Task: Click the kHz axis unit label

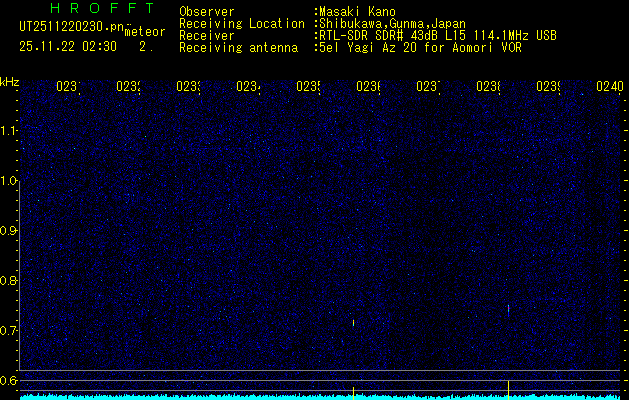Action: click(x=10, y=82)
